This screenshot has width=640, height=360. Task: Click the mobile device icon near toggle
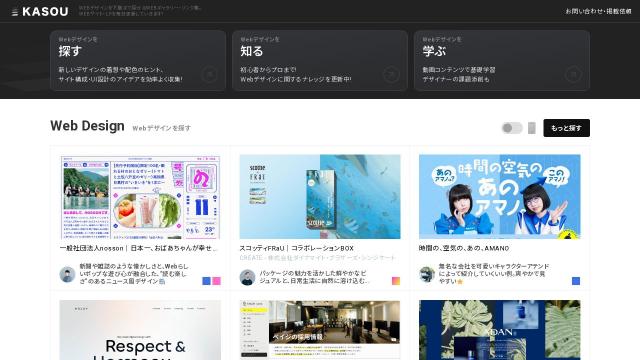(x=531, y=128)
